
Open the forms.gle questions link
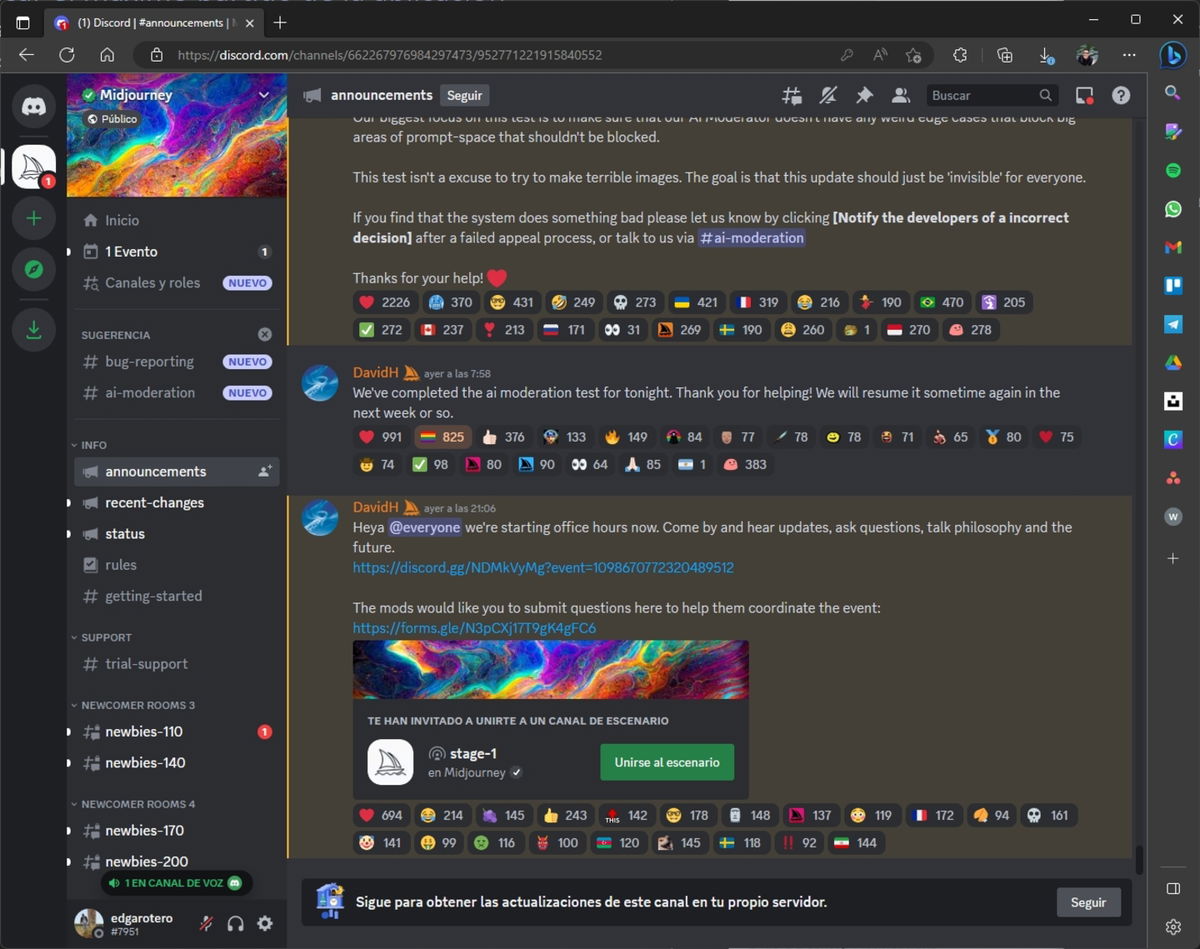point(473,628)
